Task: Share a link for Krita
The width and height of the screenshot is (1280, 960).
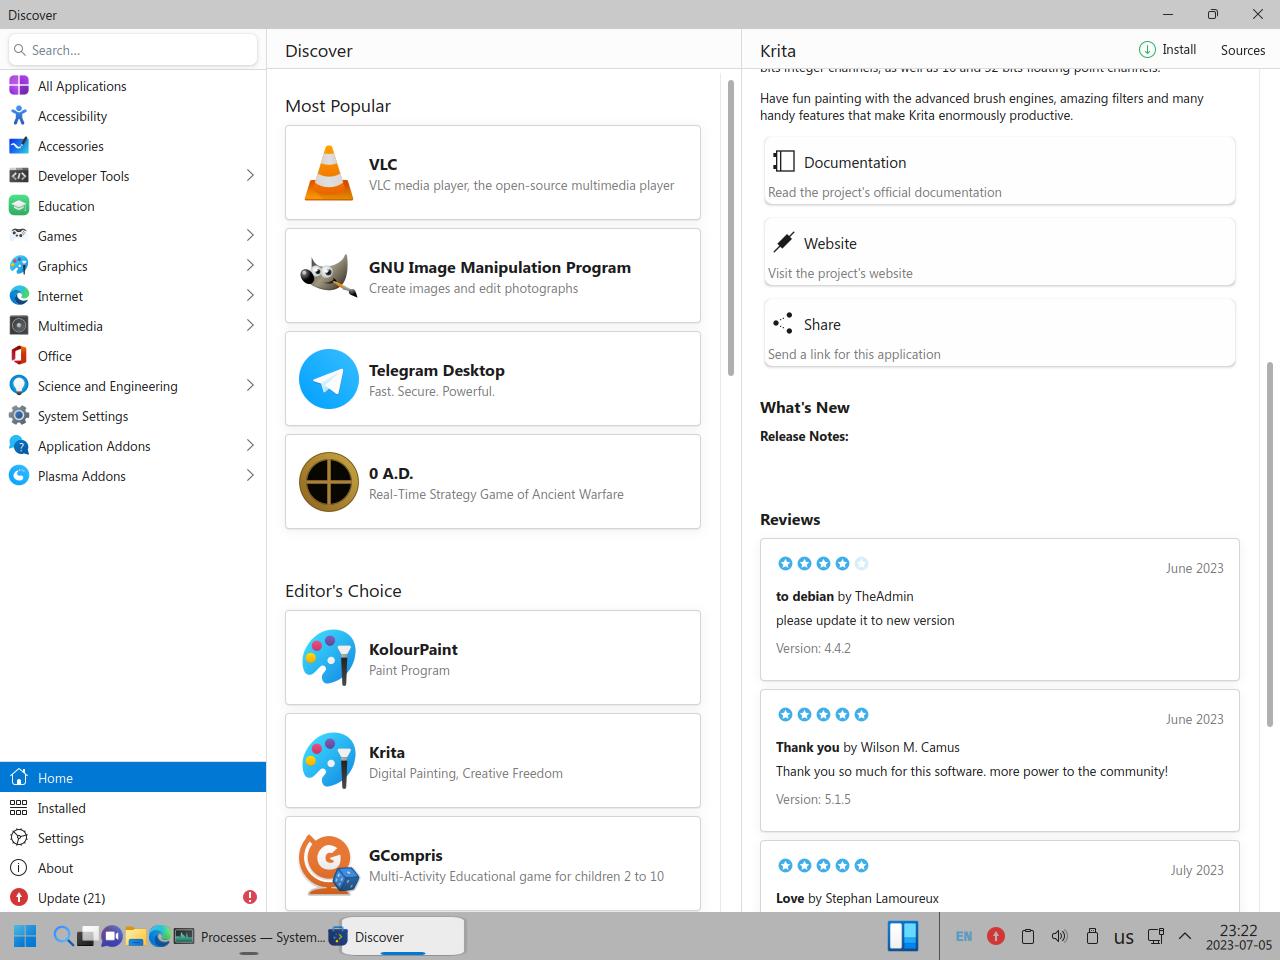Action: tap(1000, 333)
